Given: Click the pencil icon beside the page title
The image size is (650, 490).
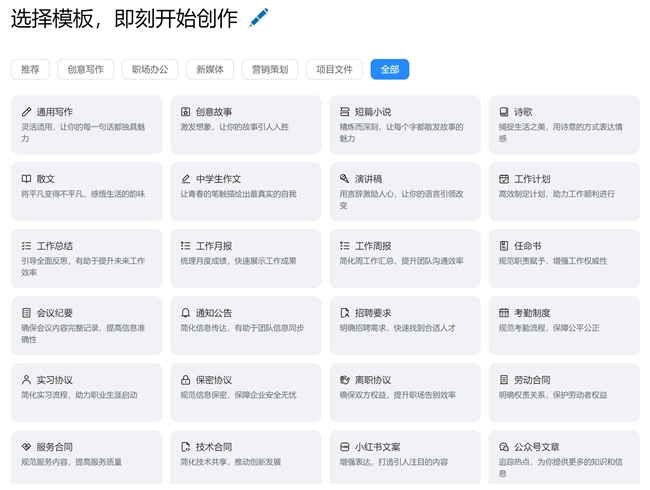Looking at the screenshot, I should [258, 18].
